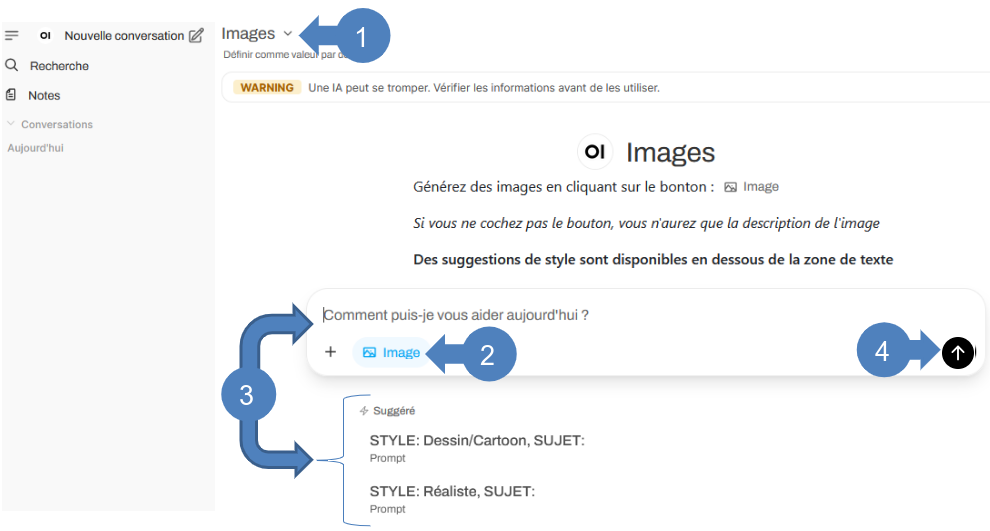Screen dimensions: 990x531
Task: Select the Réaliste style suggestion
Action: pyautogui.click(x=452, y=499)
